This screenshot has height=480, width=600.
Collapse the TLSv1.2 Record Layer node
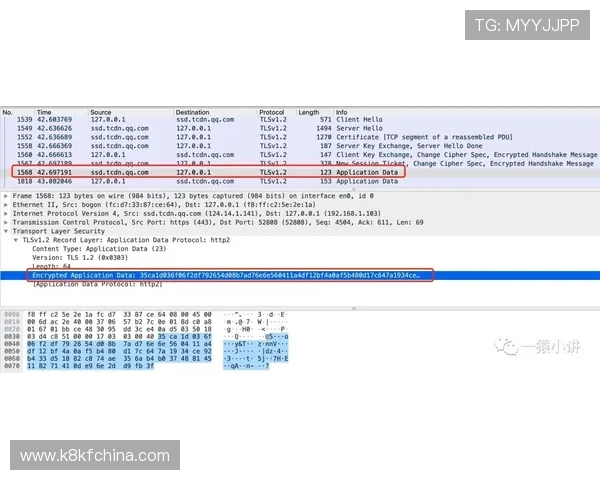pyautogui.click(x=15, y=240)
